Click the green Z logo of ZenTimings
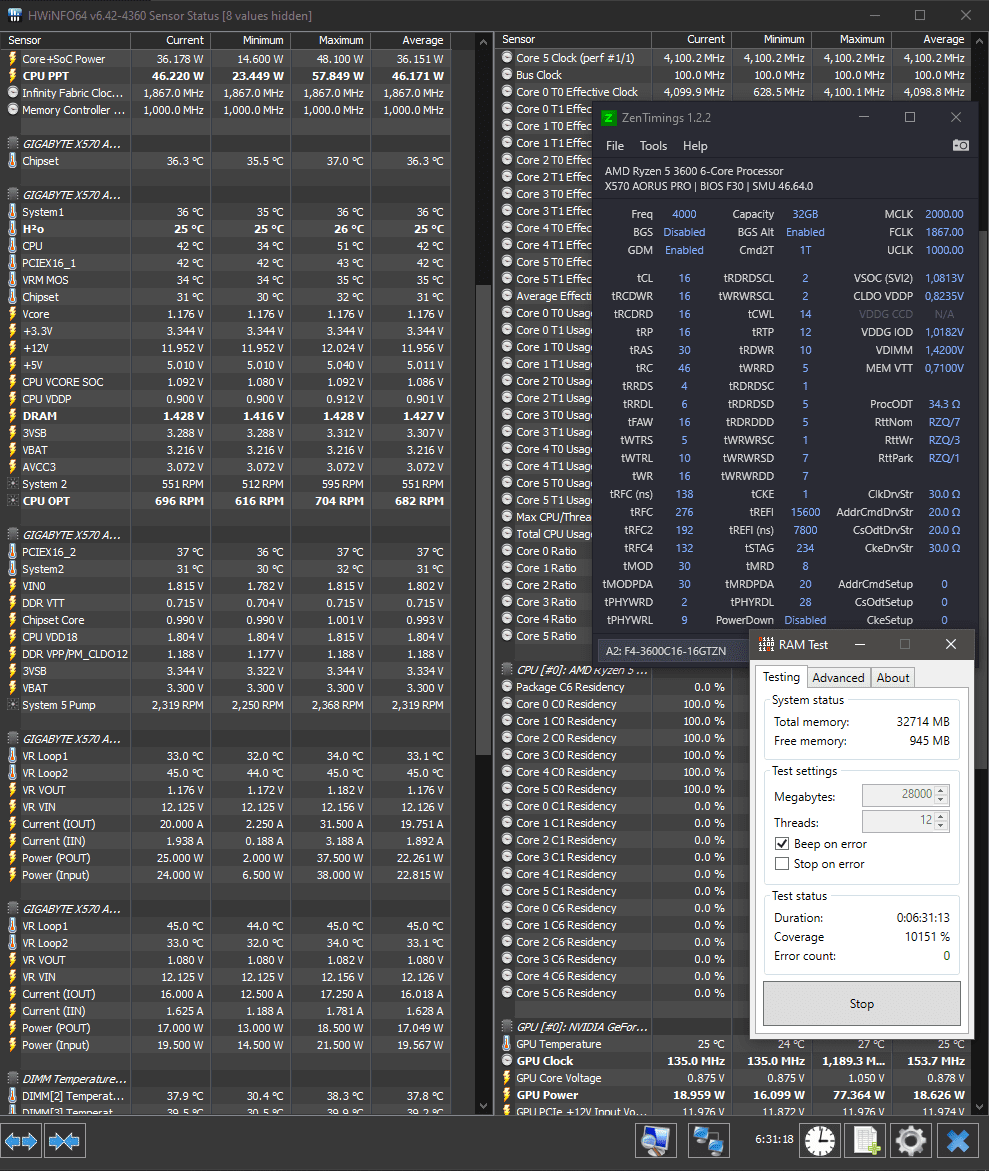Screen dimensions: 989x1171 click(x=609, y=117)
